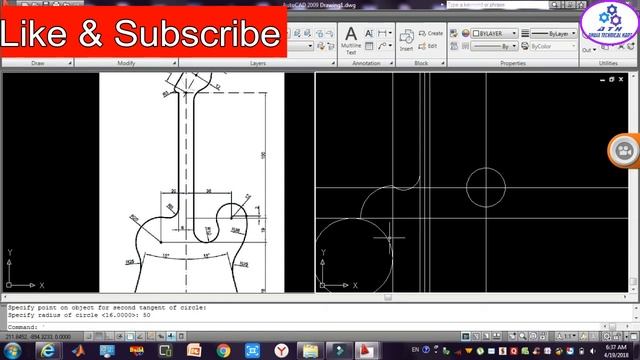This screenshot has width=640, height=360.
Task: Click the search binoculars icon in title bar
Action: [554, 5]
